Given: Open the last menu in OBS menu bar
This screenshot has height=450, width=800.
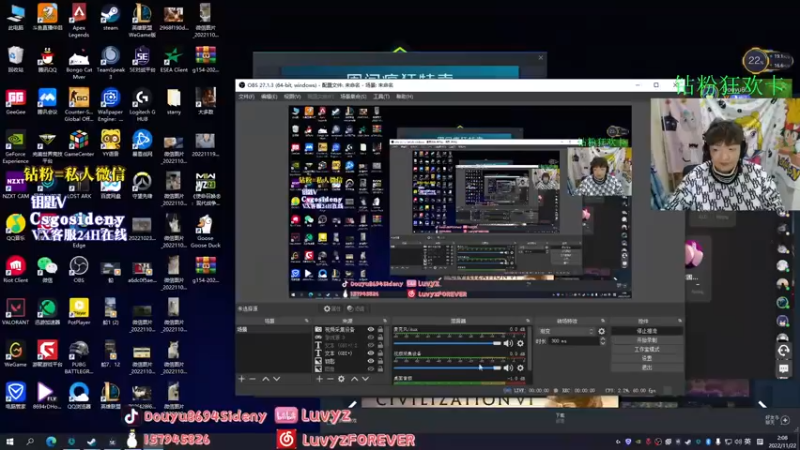Looking at the screenshot, I should tap(405, 96).
